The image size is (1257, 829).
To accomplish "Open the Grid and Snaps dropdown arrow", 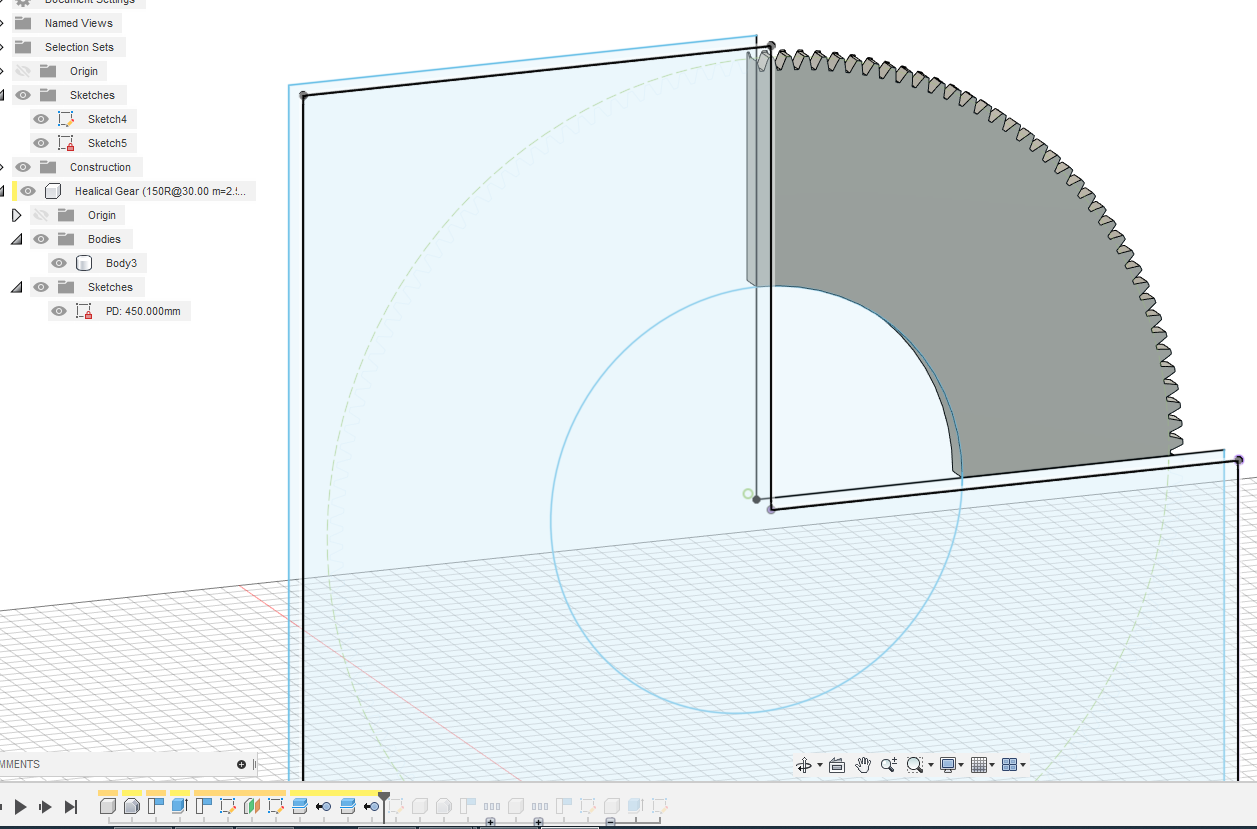I will [x=992, y=766].
